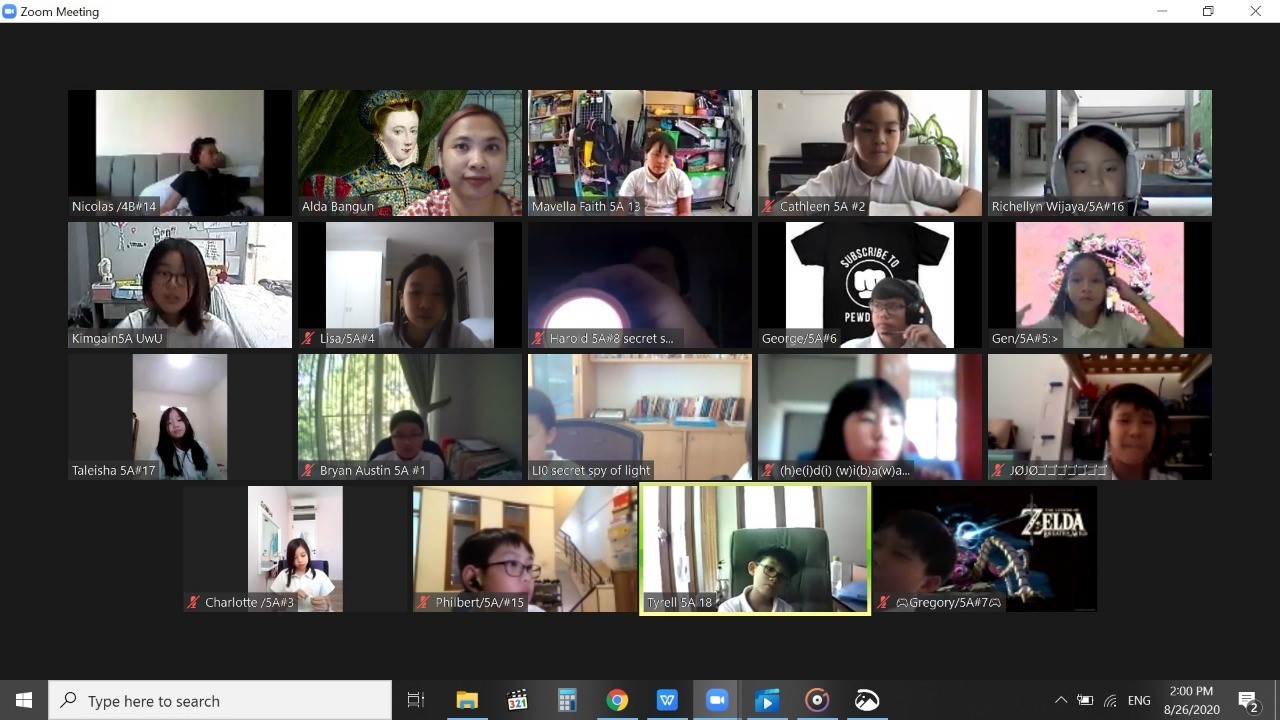
Task: Click the Wi-Fi network tray icon
Action: coord(1110,700)
